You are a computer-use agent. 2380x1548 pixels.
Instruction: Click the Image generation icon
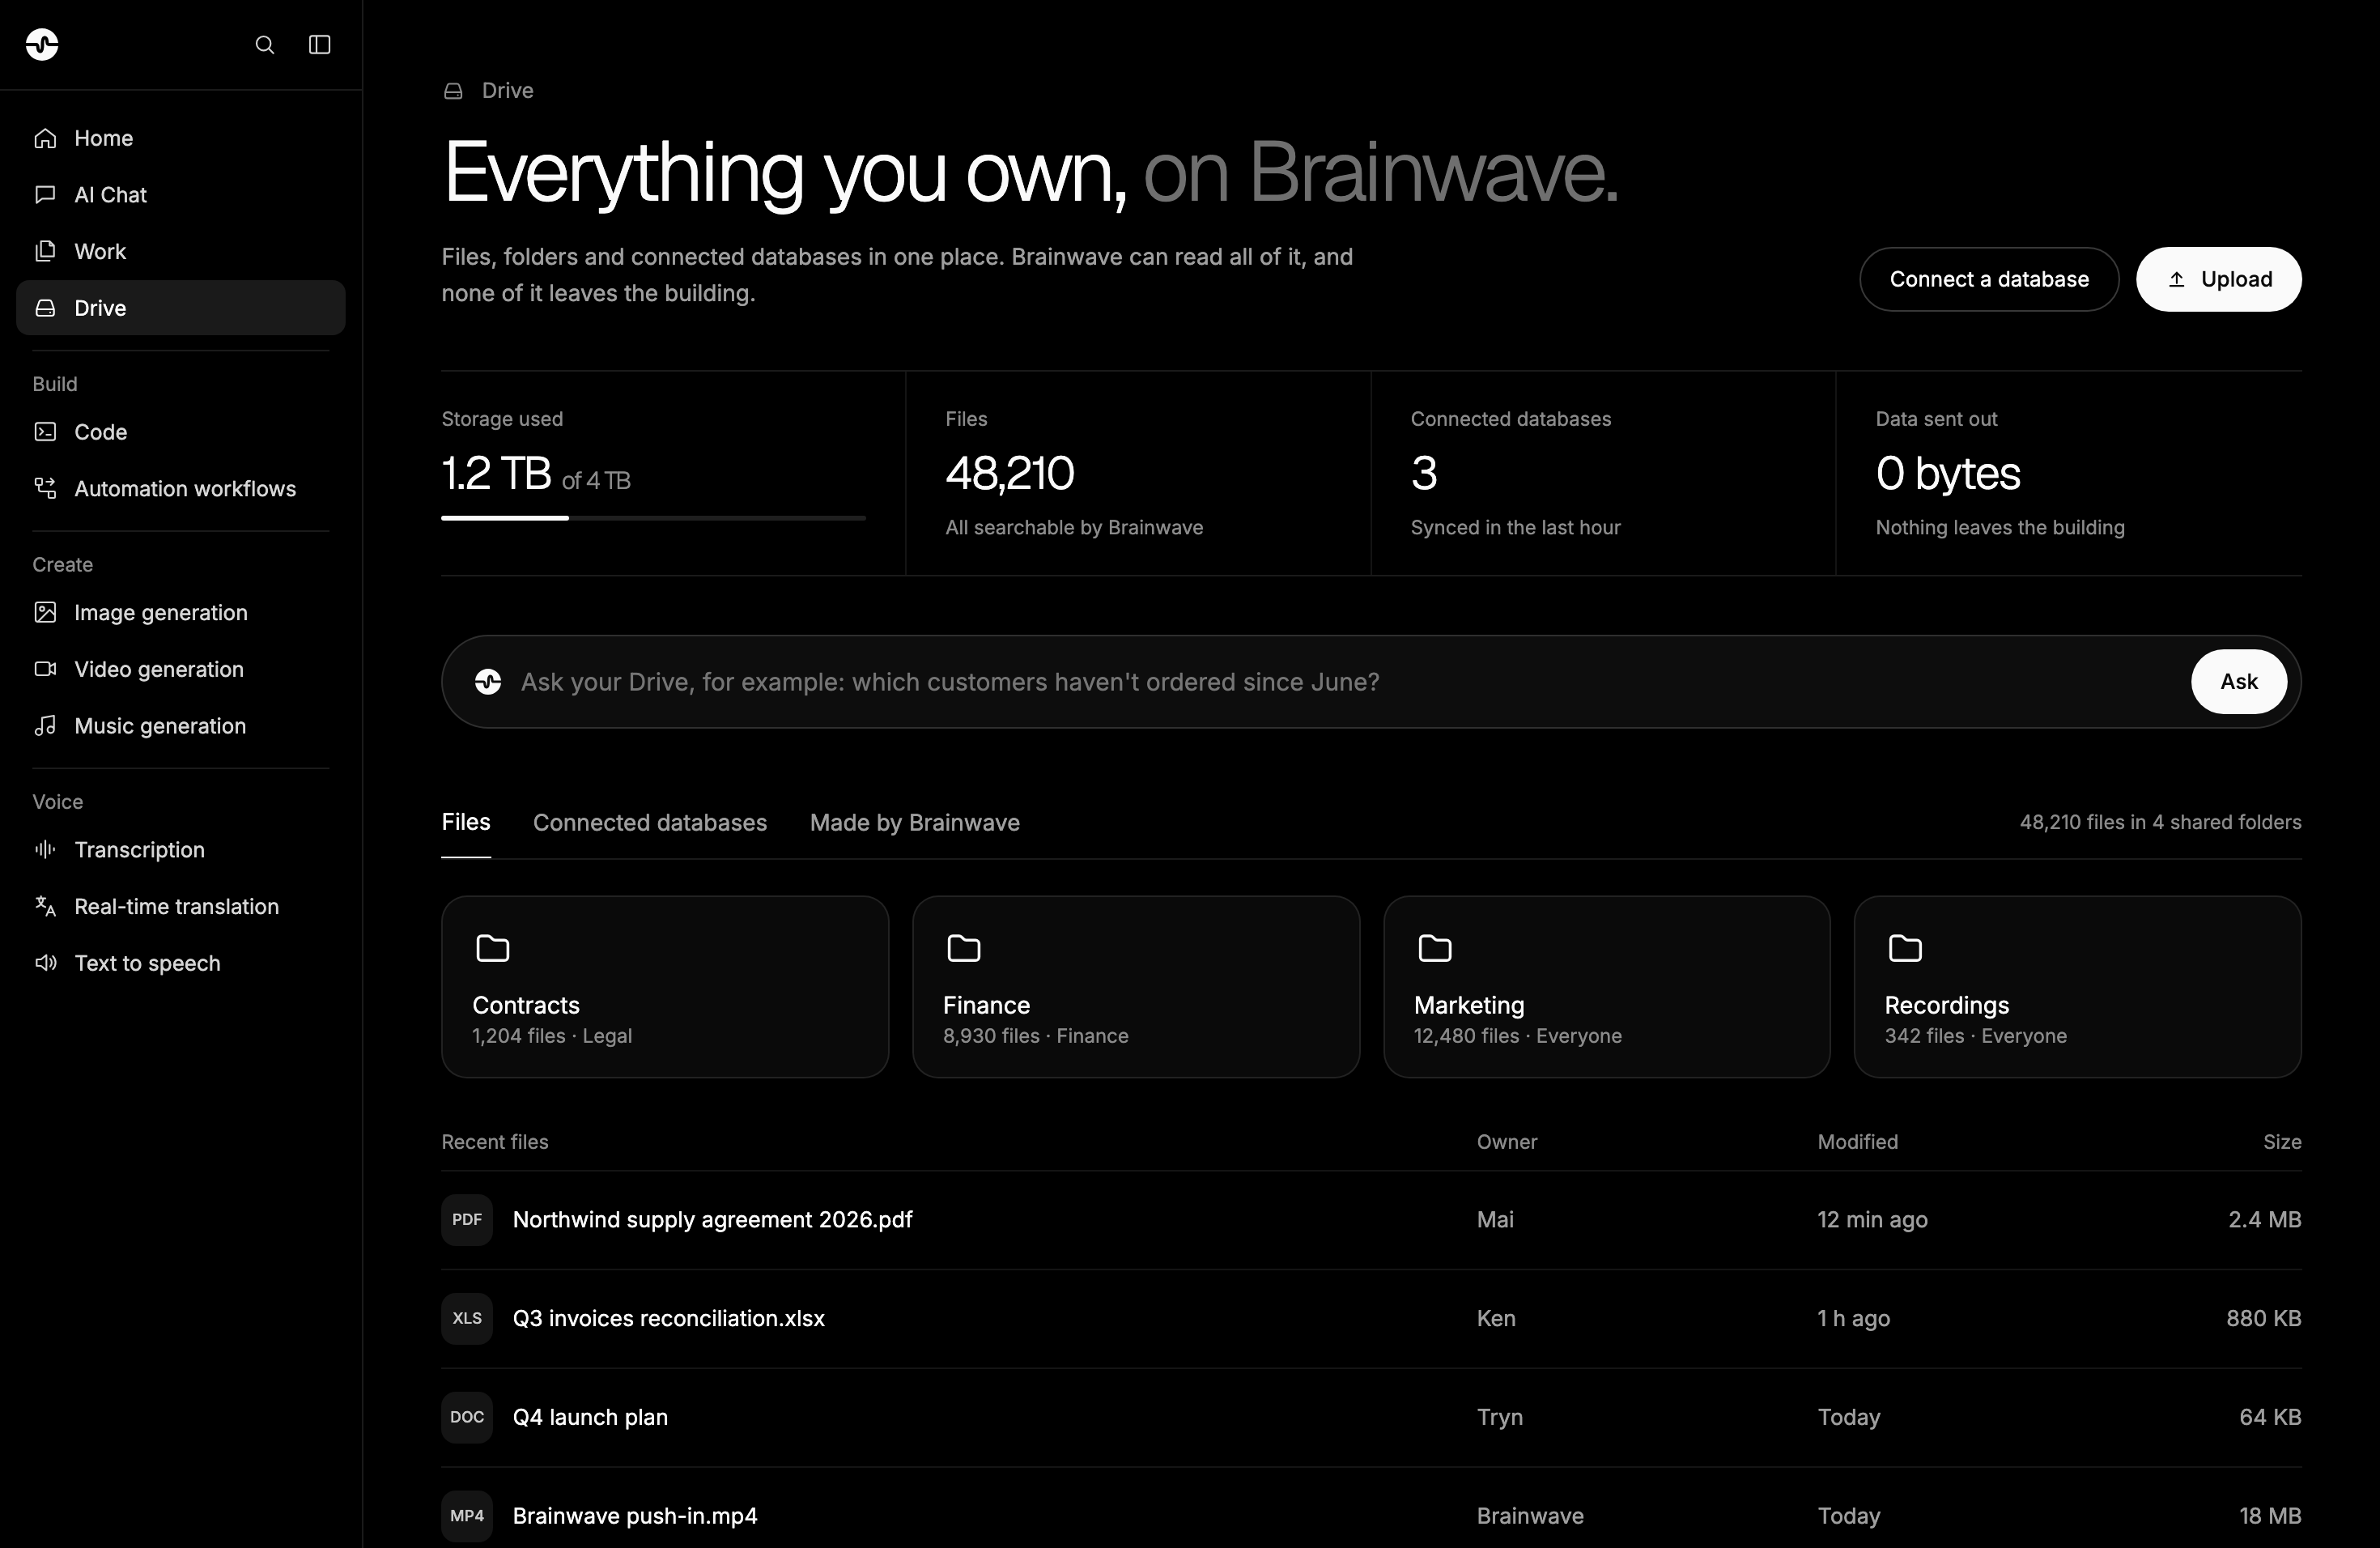pyautogui.click(x=45, y=612)
